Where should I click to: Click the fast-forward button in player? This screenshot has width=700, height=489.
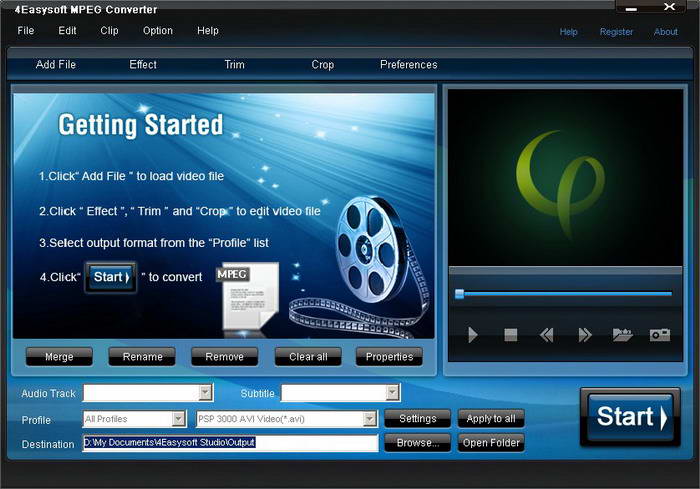coord(584,334)
